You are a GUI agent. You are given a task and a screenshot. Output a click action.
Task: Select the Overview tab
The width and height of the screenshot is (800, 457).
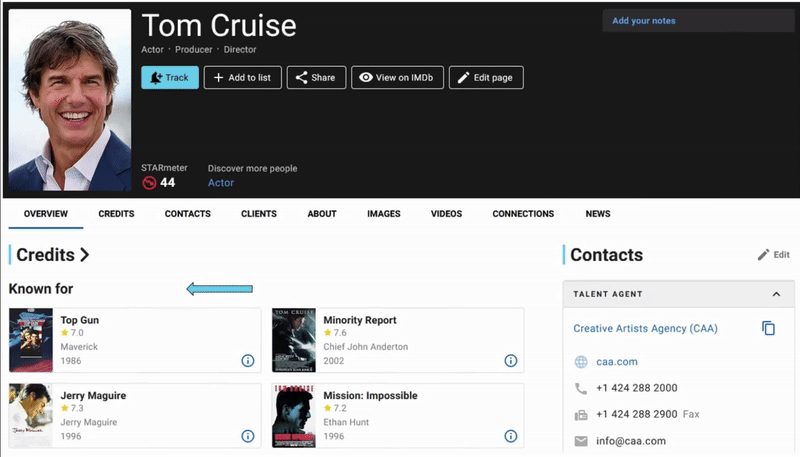click(x=46, y=214)
